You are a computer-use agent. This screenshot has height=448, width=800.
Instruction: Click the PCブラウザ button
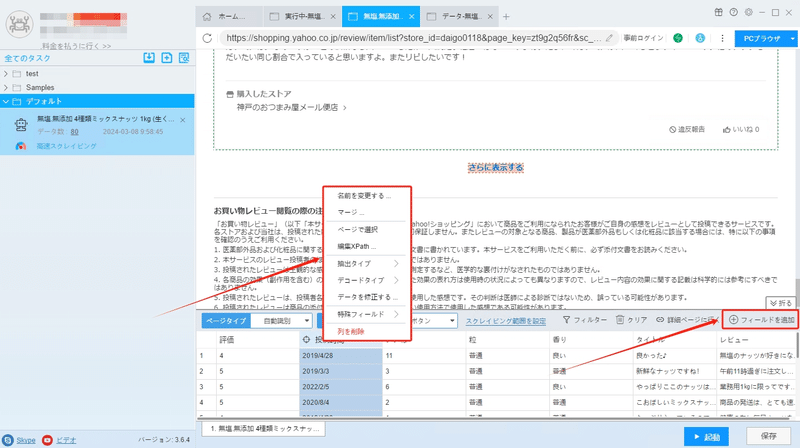761,38
